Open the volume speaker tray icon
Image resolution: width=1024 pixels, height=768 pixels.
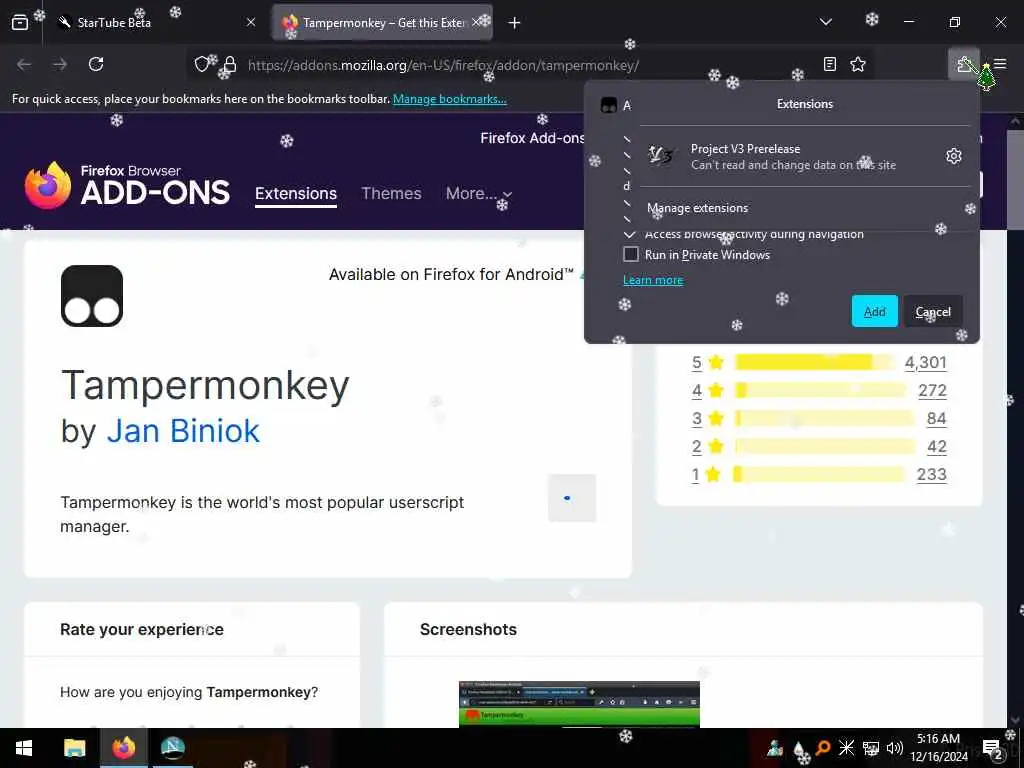(894, 748)
